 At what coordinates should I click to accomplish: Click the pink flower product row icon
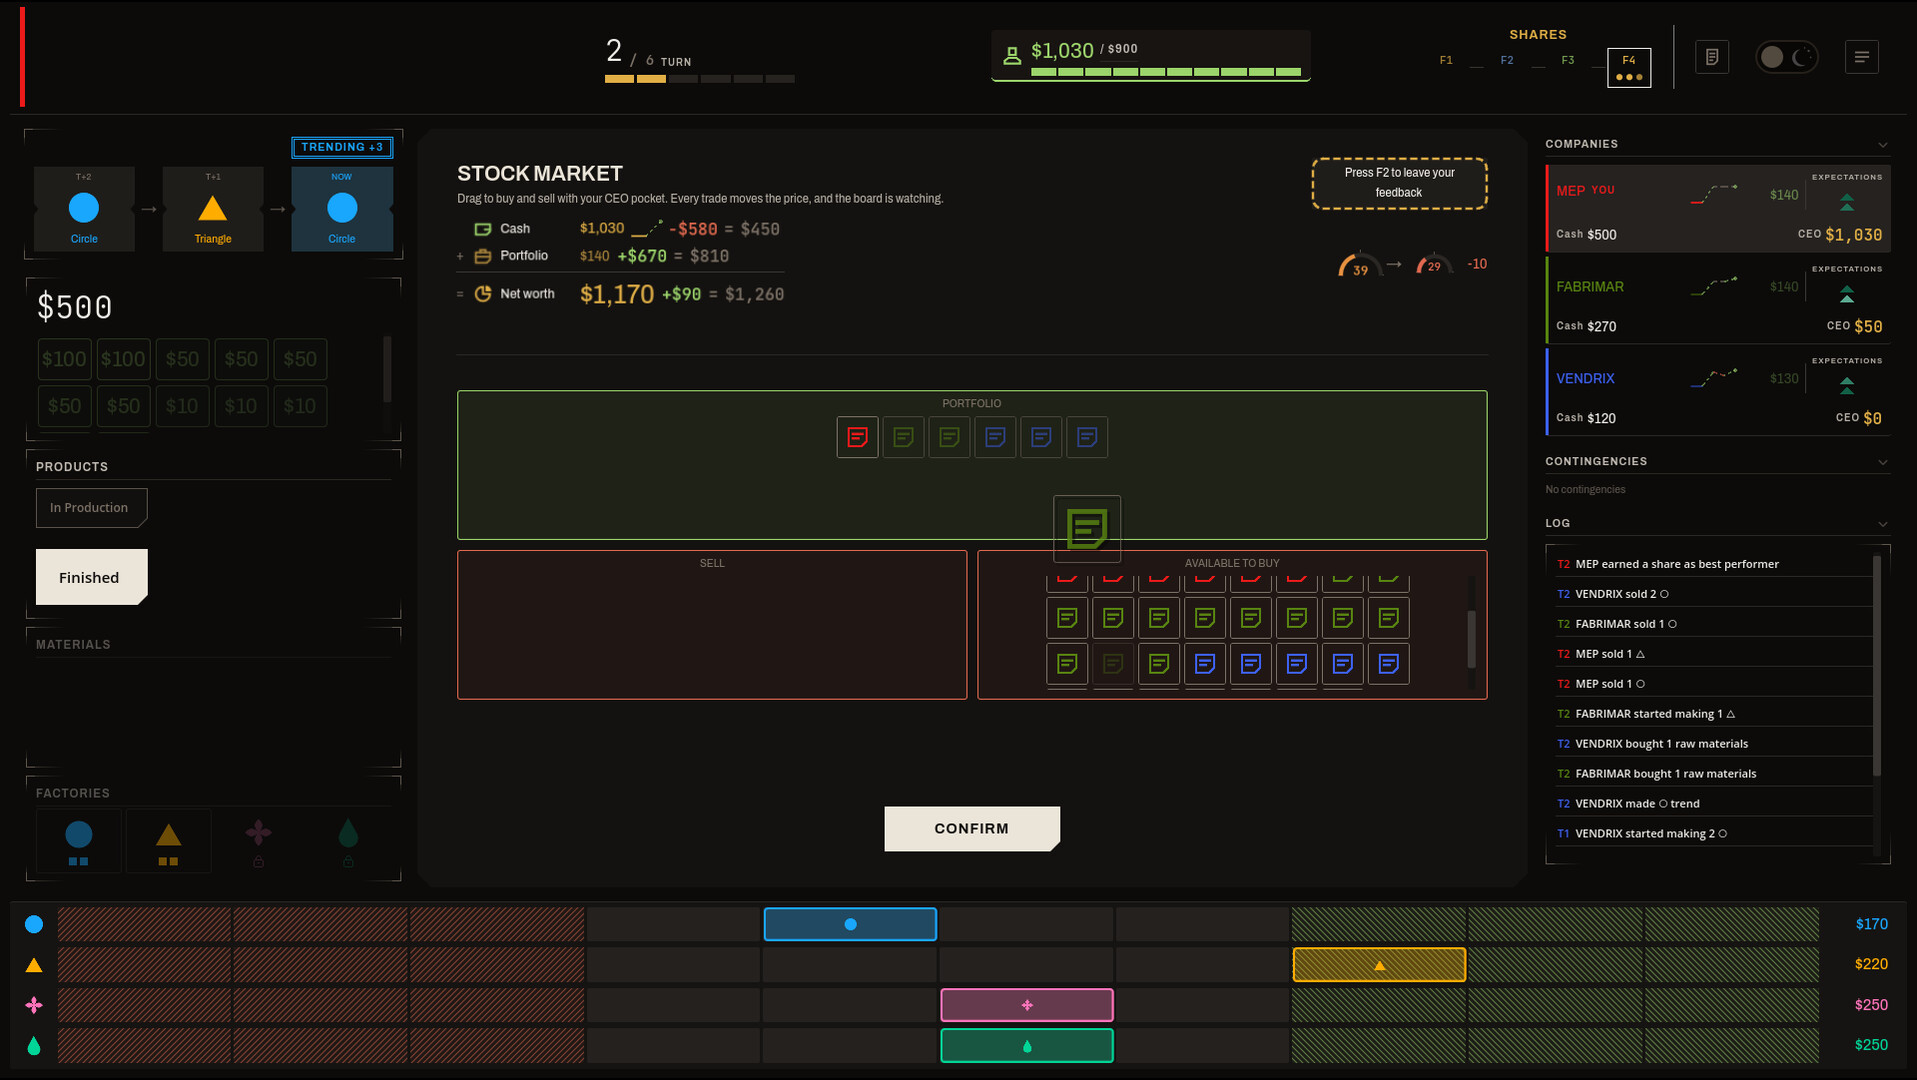34,1005
